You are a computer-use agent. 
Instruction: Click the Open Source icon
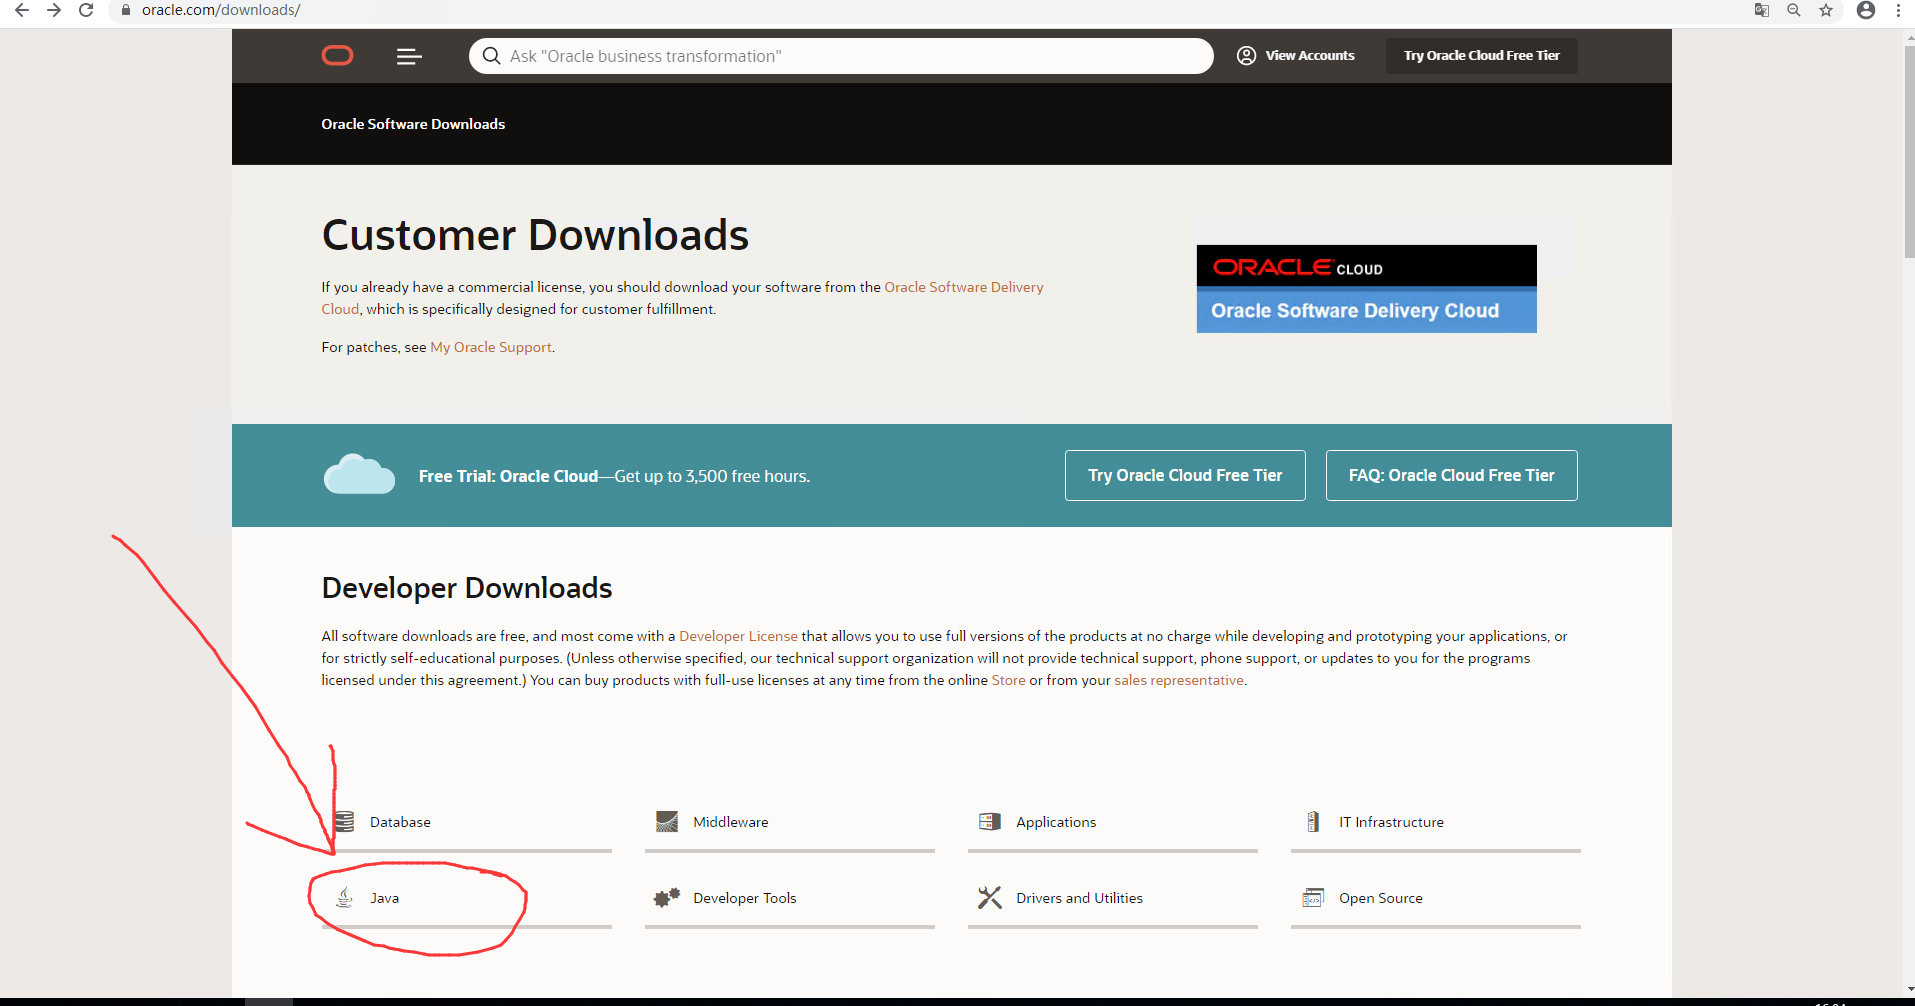tap(1313, 898)
